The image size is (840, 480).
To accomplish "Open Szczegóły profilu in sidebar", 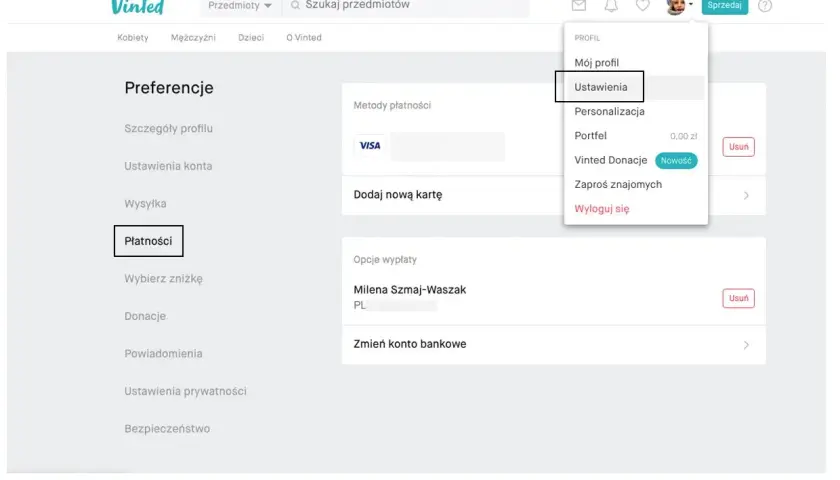I will [168, 129].
